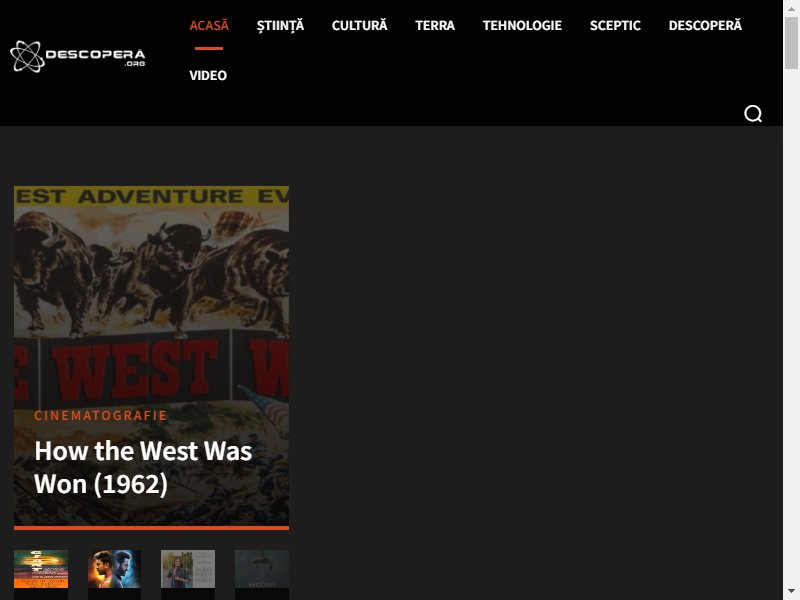This screenshot has height=600, width=800.
Task: Go to the Știință section
Action: [280, 26]
